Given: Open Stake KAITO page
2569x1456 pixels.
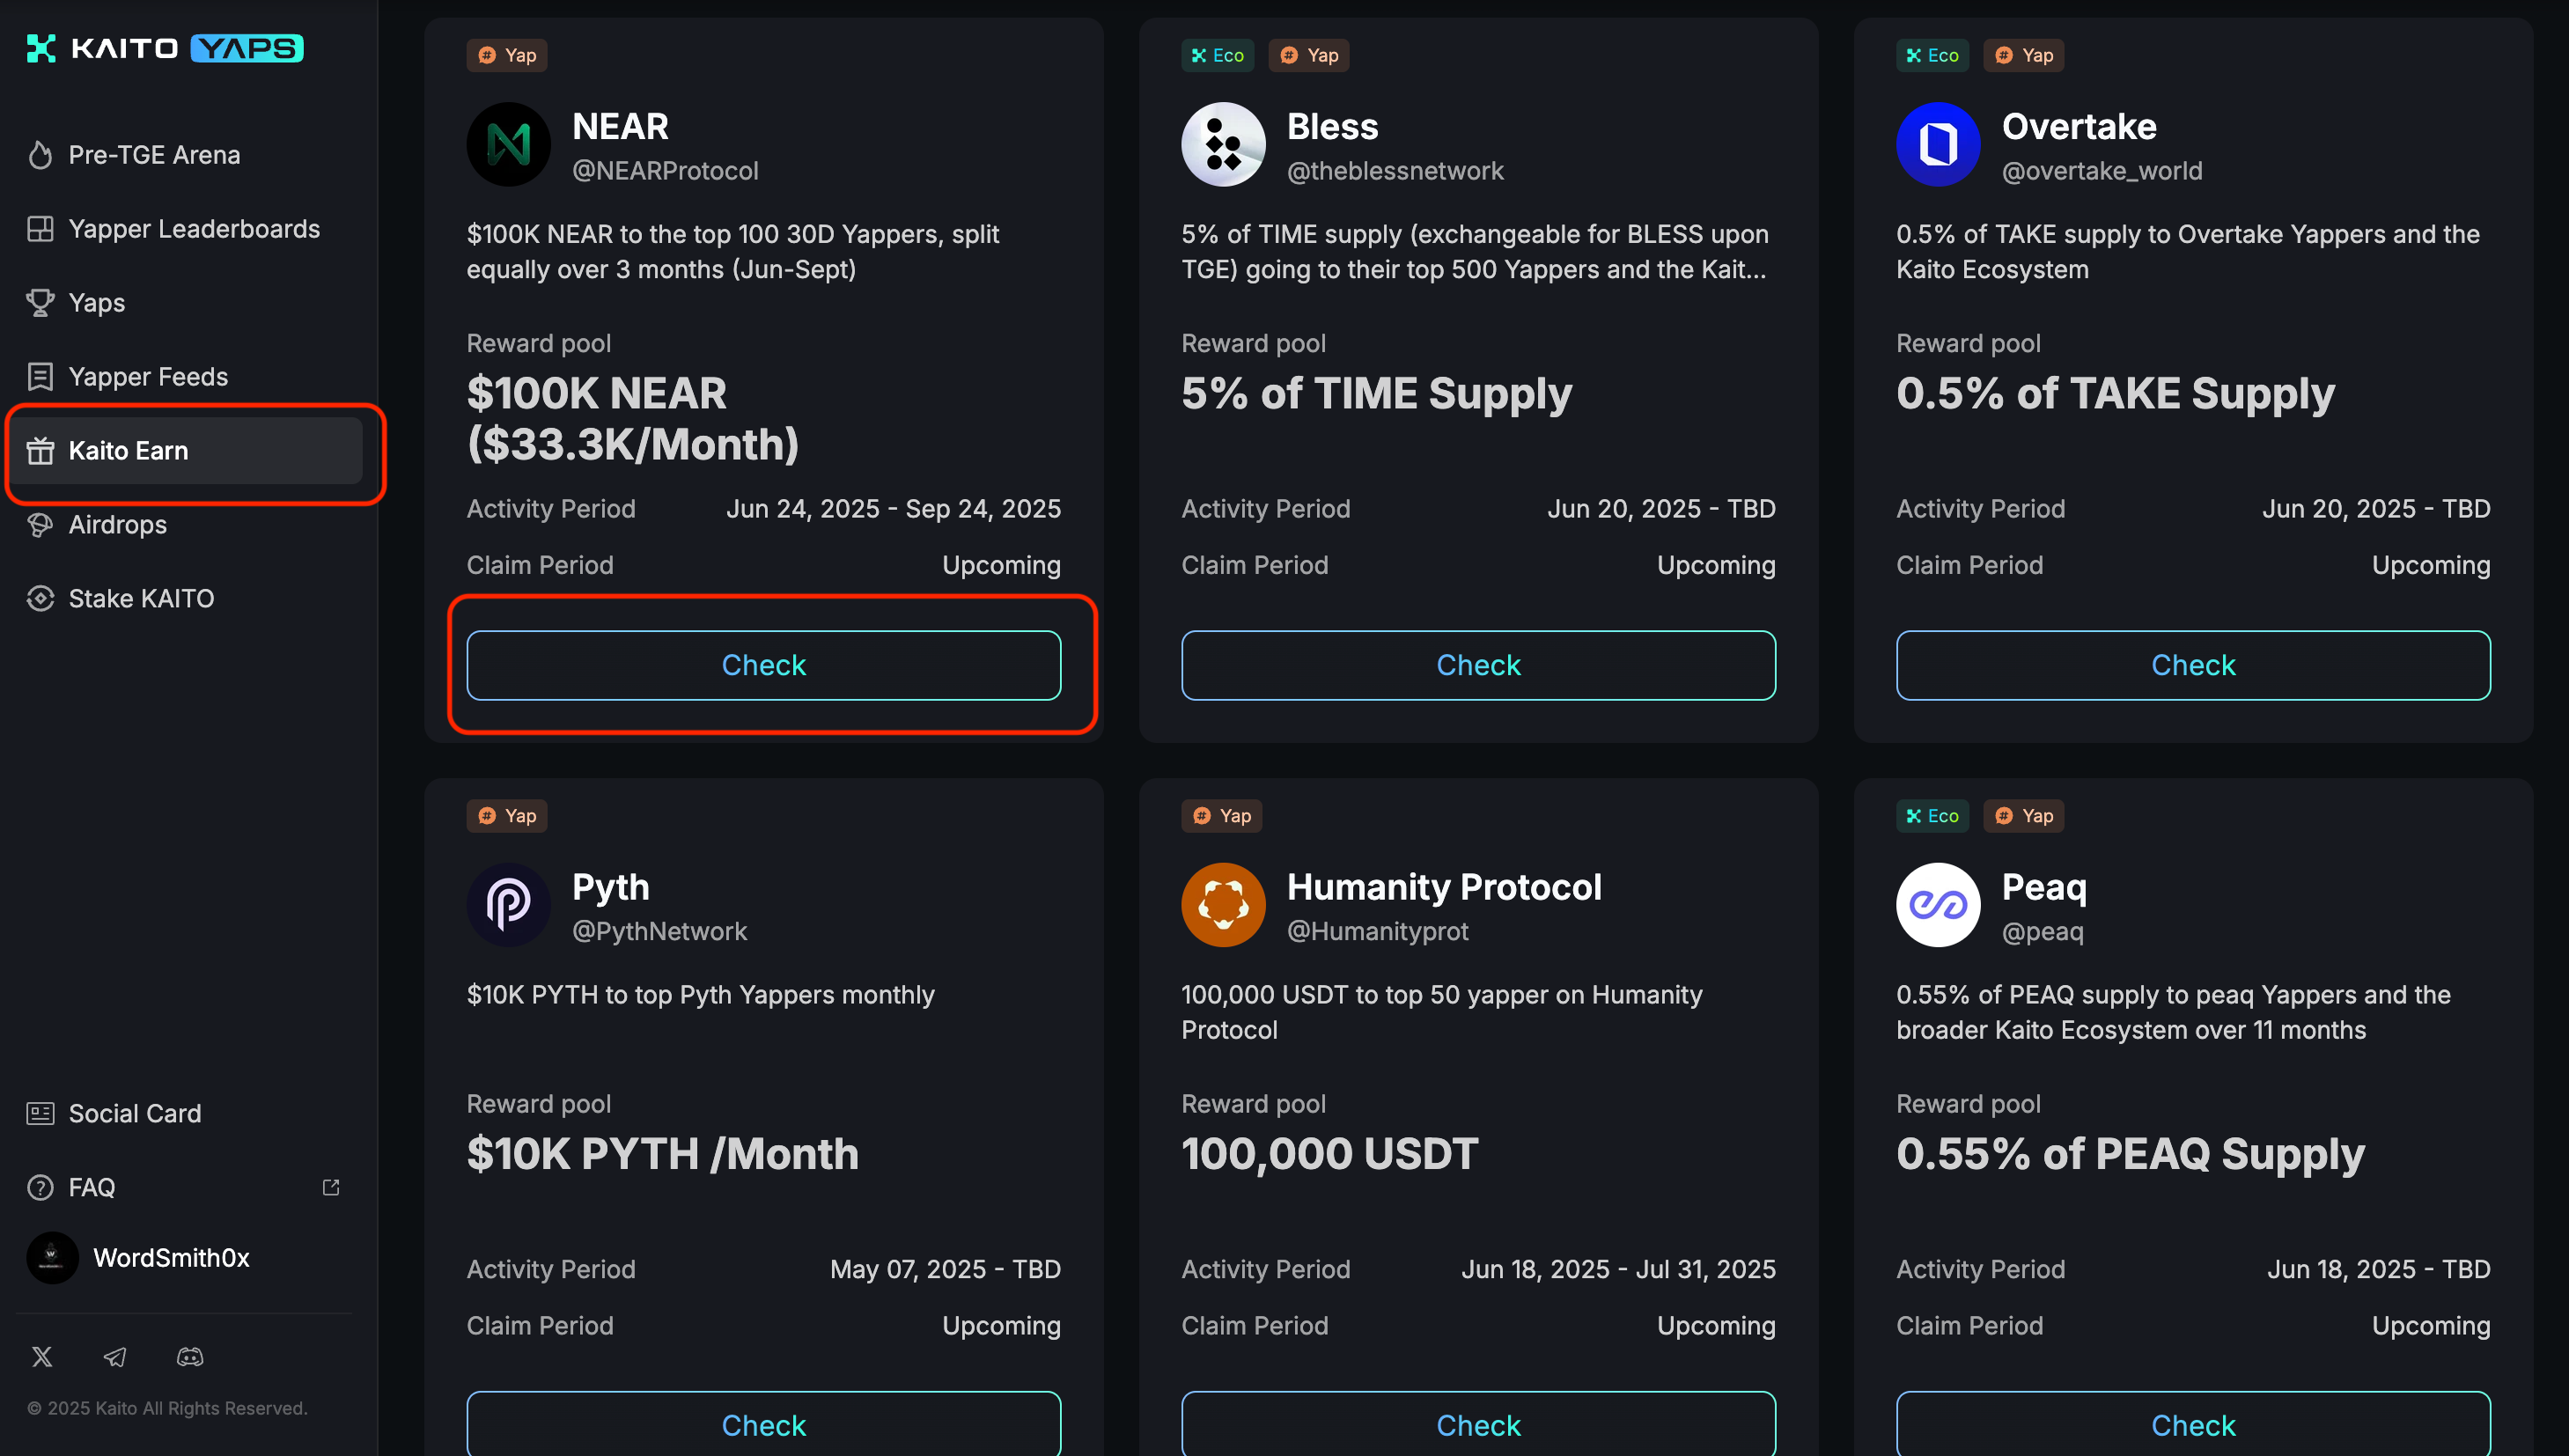Looking at the screenshot, I should coord(141,598).
